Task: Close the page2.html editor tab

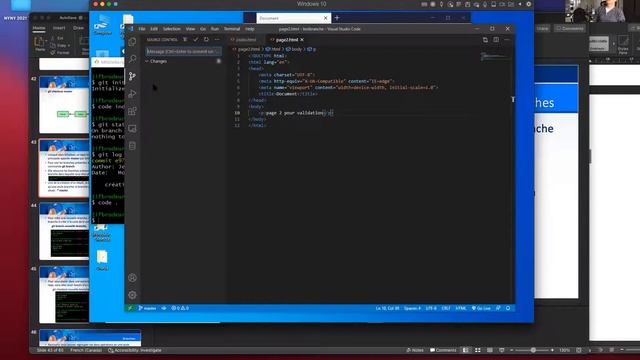Action: point(302,40)
